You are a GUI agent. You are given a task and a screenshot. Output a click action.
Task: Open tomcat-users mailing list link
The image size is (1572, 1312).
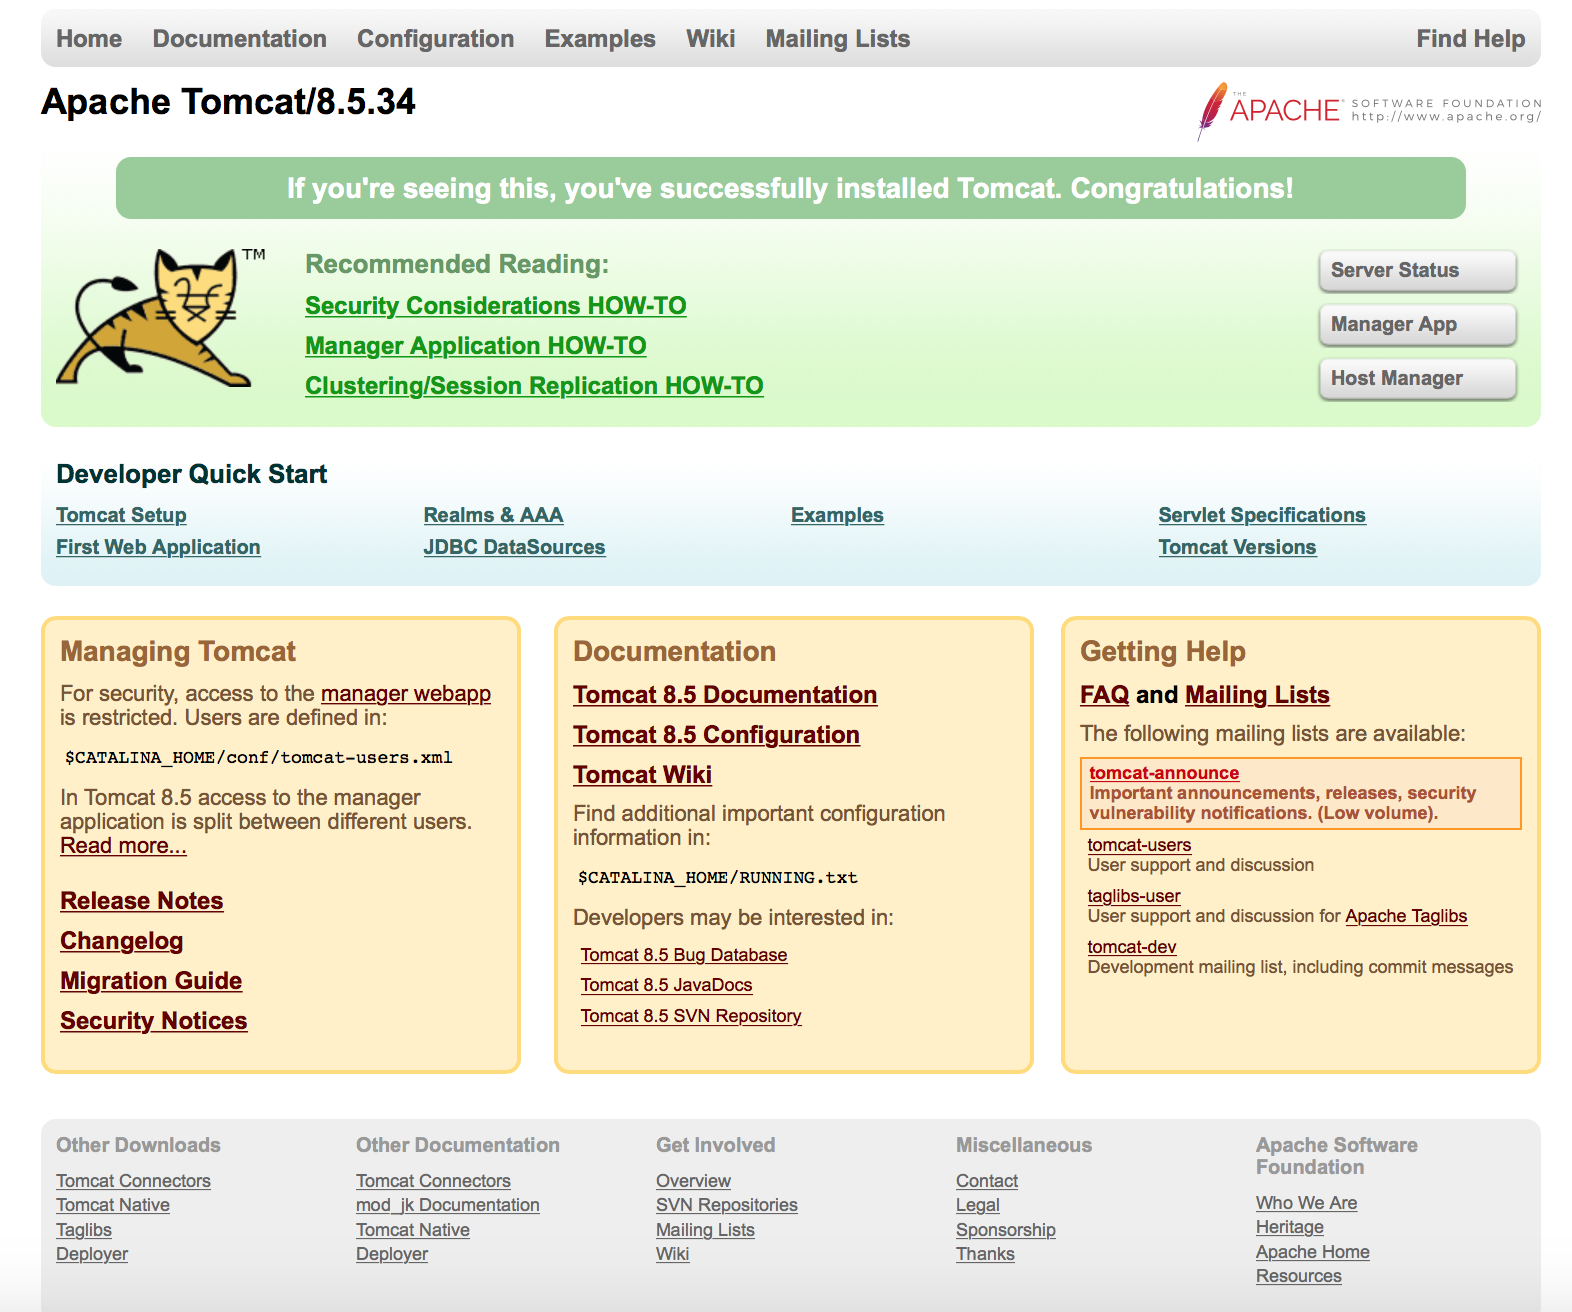click(1139, 845)
